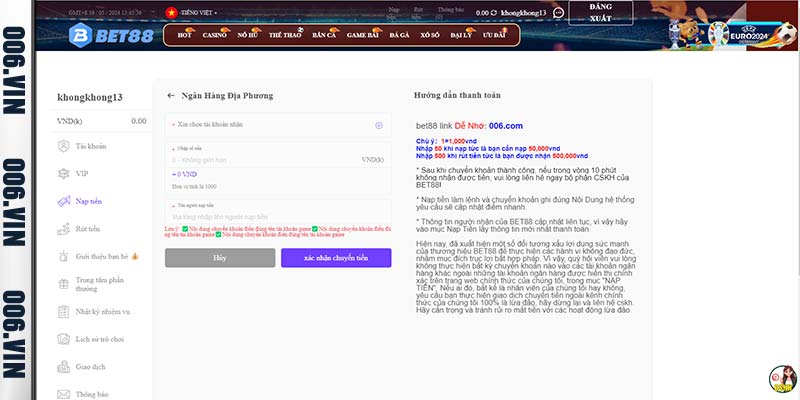Open the NỔ HŨ menu
This screenshot has width=800, height=400.
pos(247,35)
